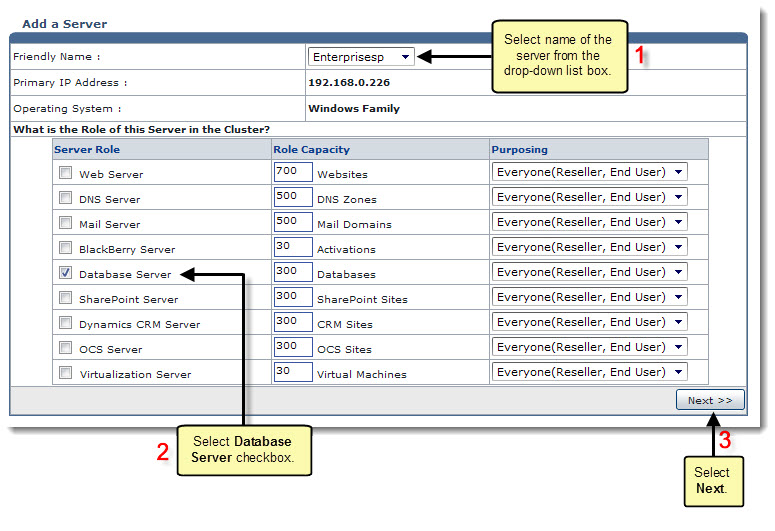This screenshot has height=531, width=775.
Task: Click the Primary IP Address label
Action: click(70, 83)
